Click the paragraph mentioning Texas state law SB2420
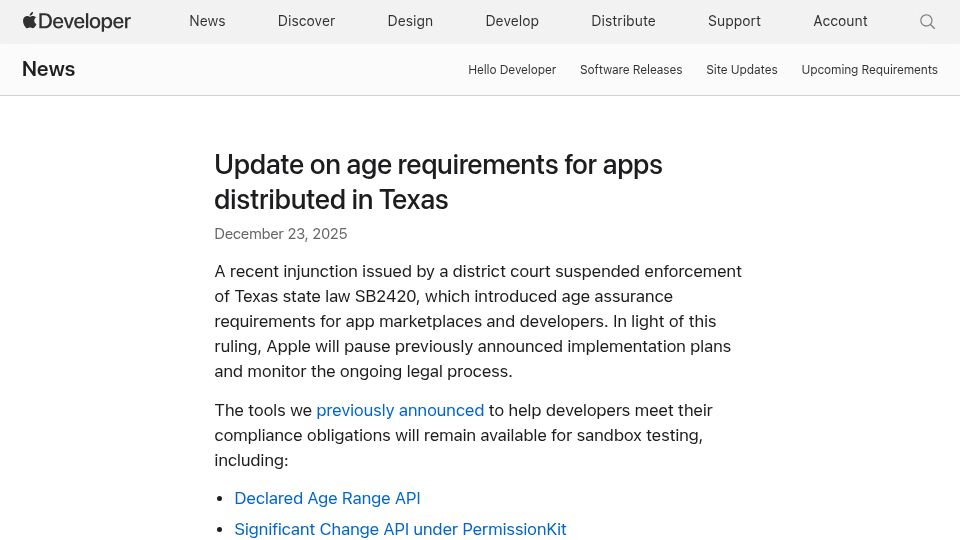 tap(478, 321)
